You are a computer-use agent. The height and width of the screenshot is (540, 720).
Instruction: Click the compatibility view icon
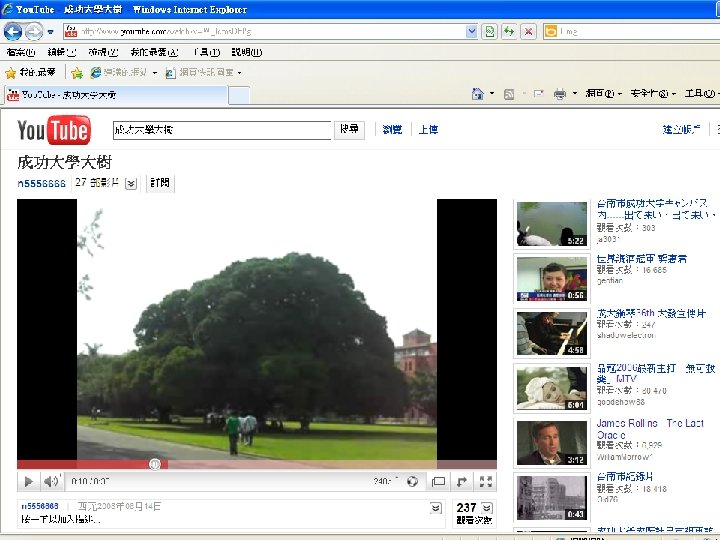coord(489,32)
